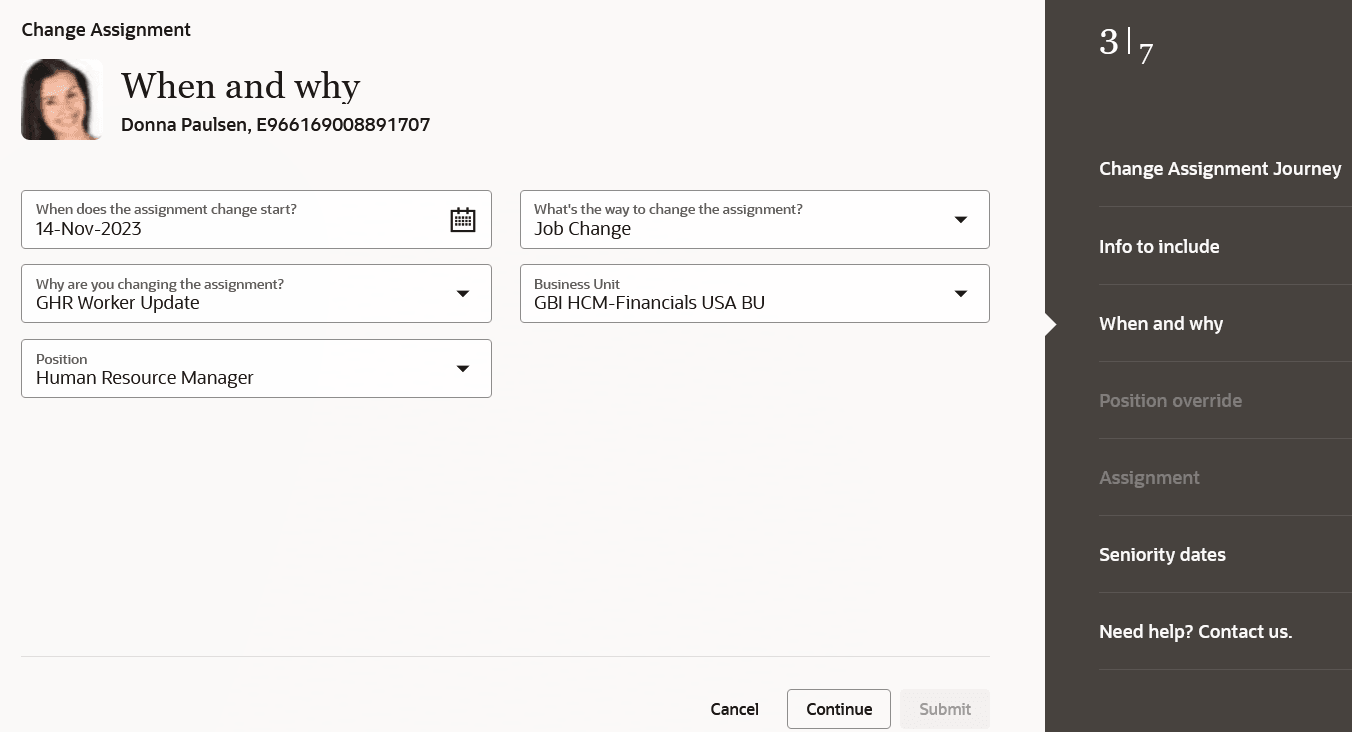Open the 'Need help? Contact us.' link
Viewport: 1352px width, 732px height.
pyautogui.click(x=1195, y=631)
